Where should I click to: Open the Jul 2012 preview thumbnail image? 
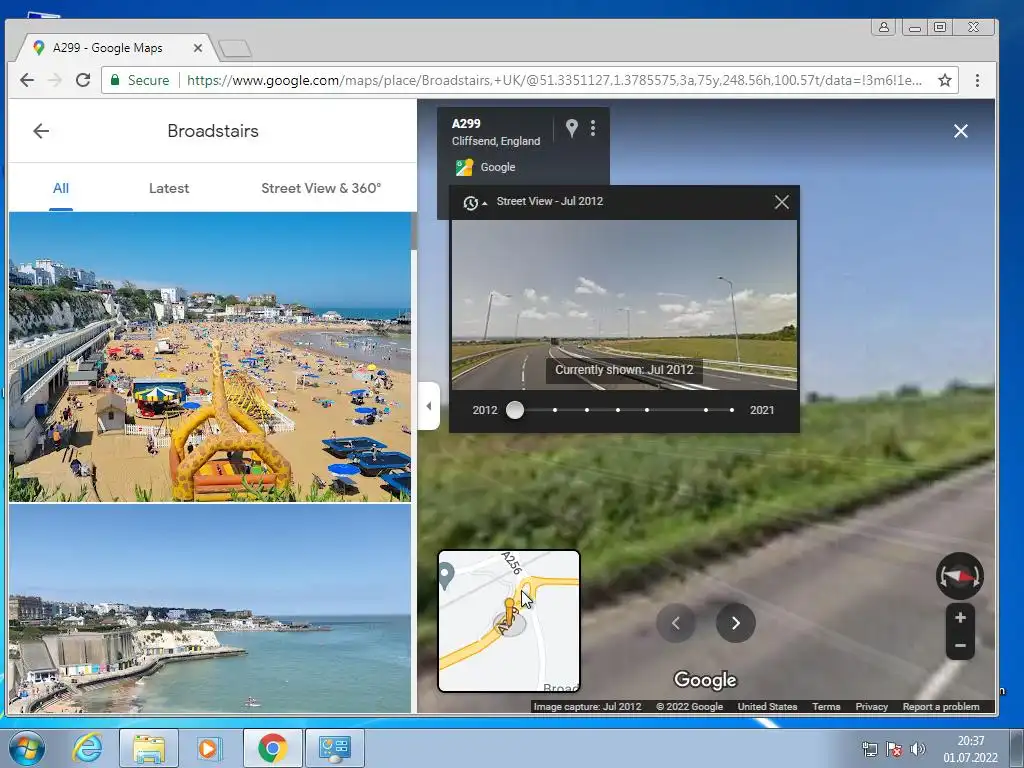pyautogui.click(x=624, y=305)
